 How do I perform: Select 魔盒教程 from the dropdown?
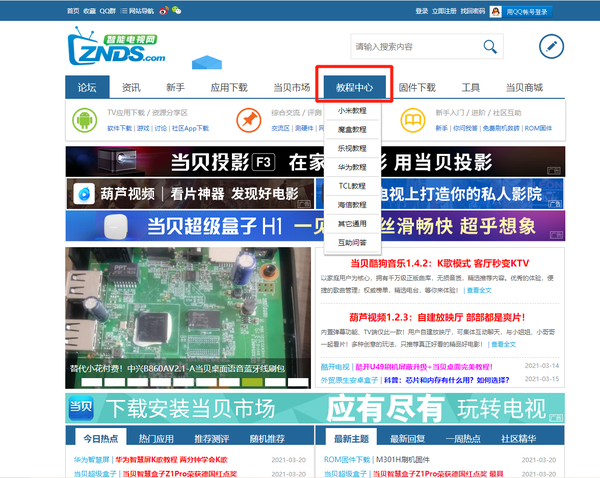tap(352, 129)
